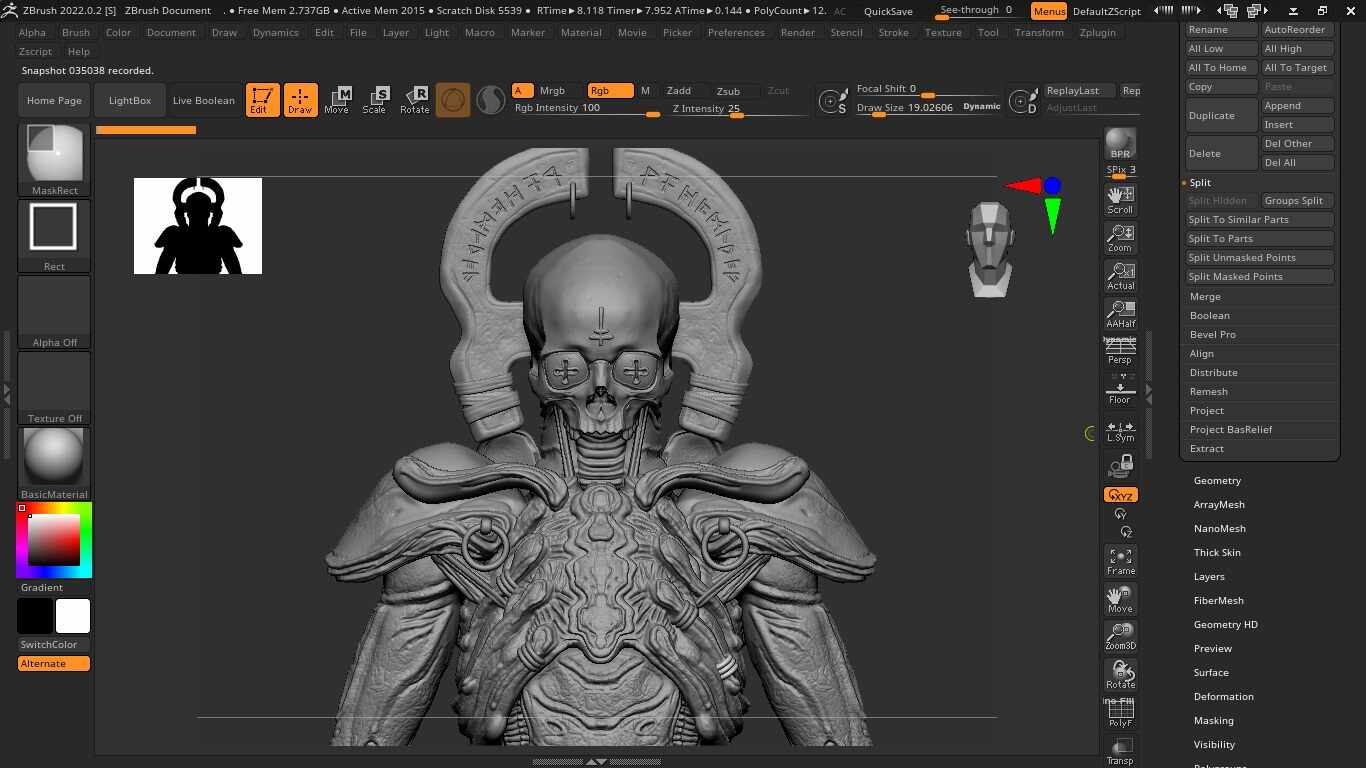This screenshot has width=1366, height=768.
Task: Click the Scroll document icon
Action: point(1120,200)
